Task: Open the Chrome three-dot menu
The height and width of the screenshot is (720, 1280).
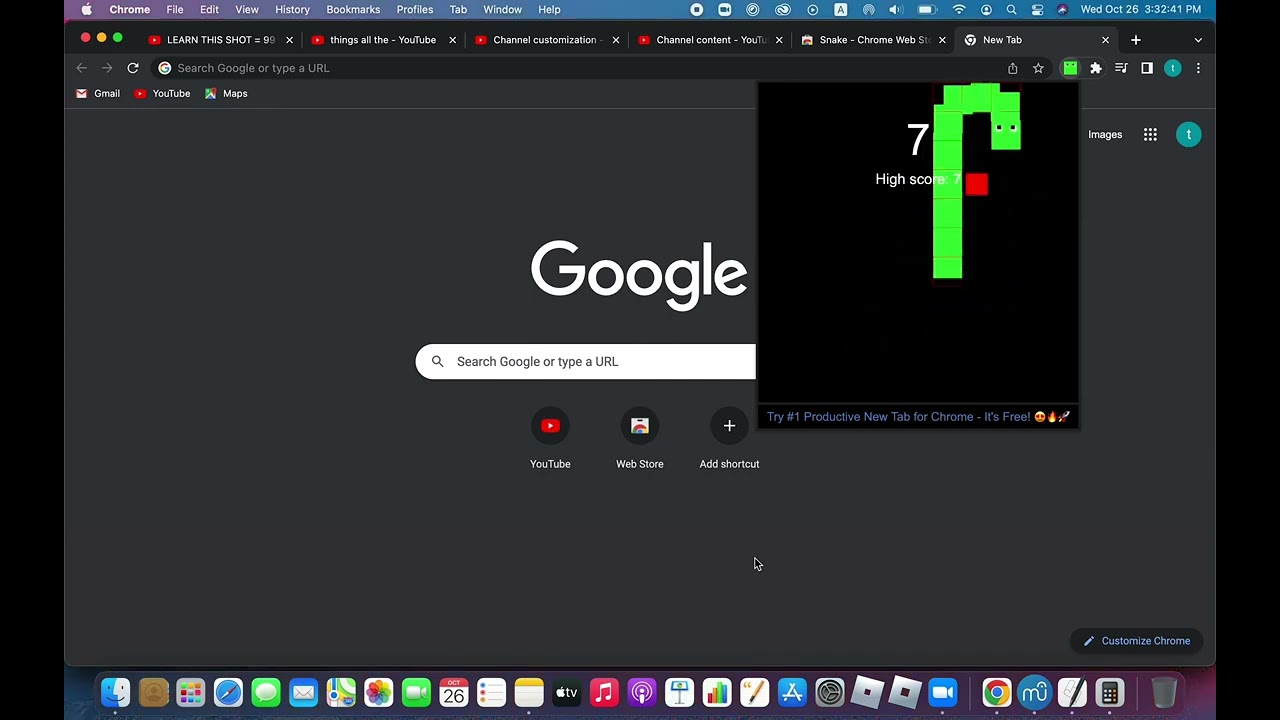Action: point(1198,68)
